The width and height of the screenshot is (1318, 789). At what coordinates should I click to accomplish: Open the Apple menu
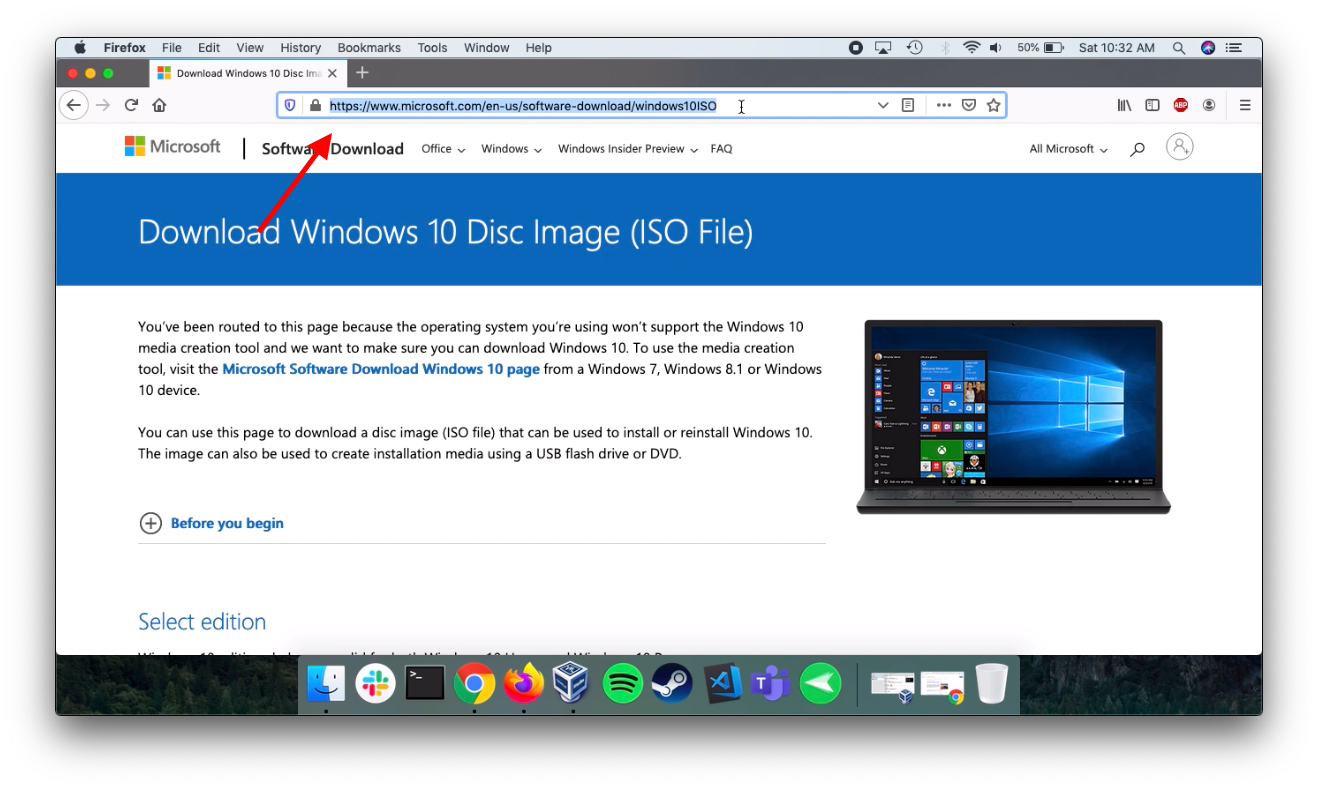(x=80, y=47)
